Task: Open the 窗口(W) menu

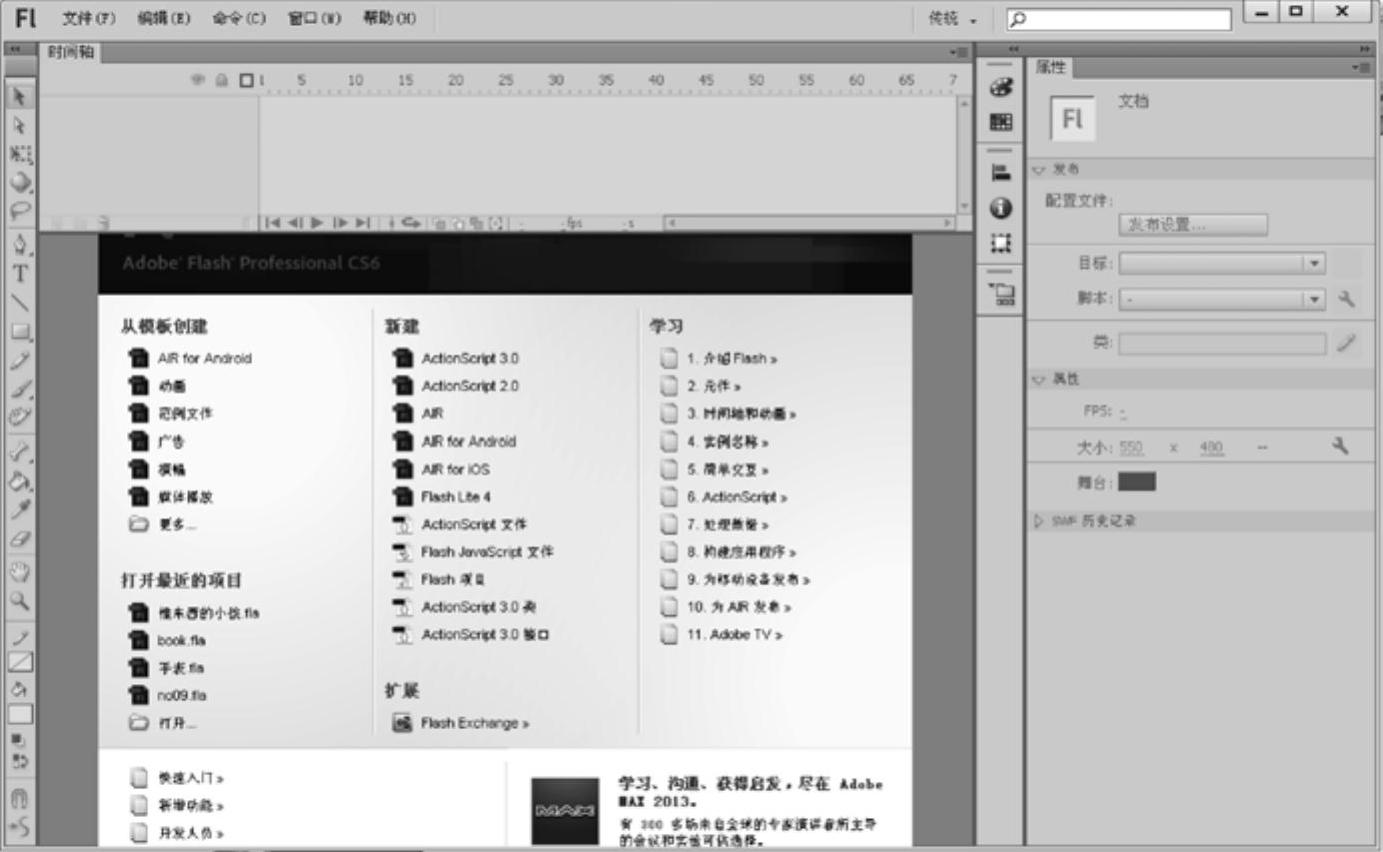Action: click(313, 17)
